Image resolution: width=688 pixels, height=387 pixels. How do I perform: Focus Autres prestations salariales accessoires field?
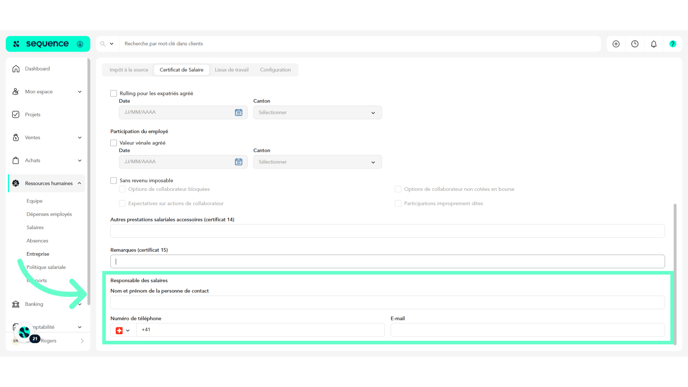point(387,231)
